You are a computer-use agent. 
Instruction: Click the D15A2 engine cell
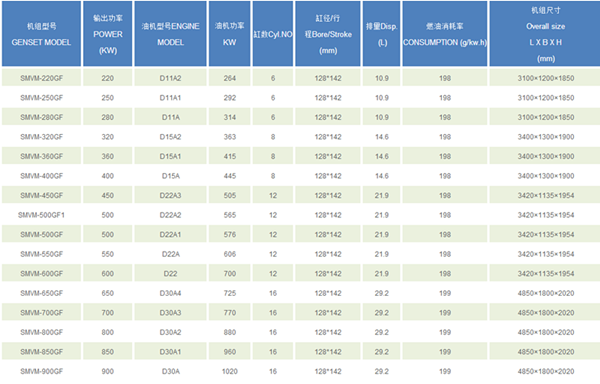click(170, 137)
